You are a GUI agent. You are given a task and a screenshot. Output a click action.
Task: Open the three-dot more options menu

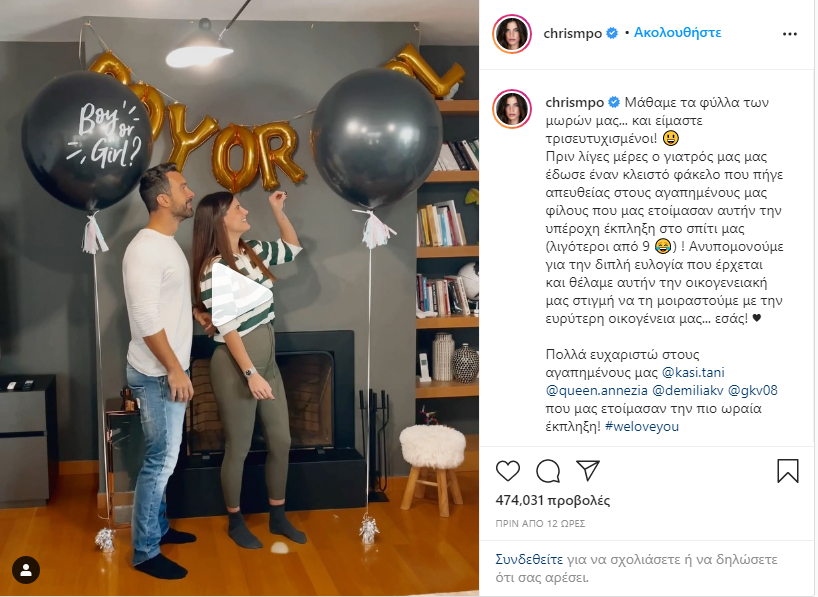[x=790, y=34]
